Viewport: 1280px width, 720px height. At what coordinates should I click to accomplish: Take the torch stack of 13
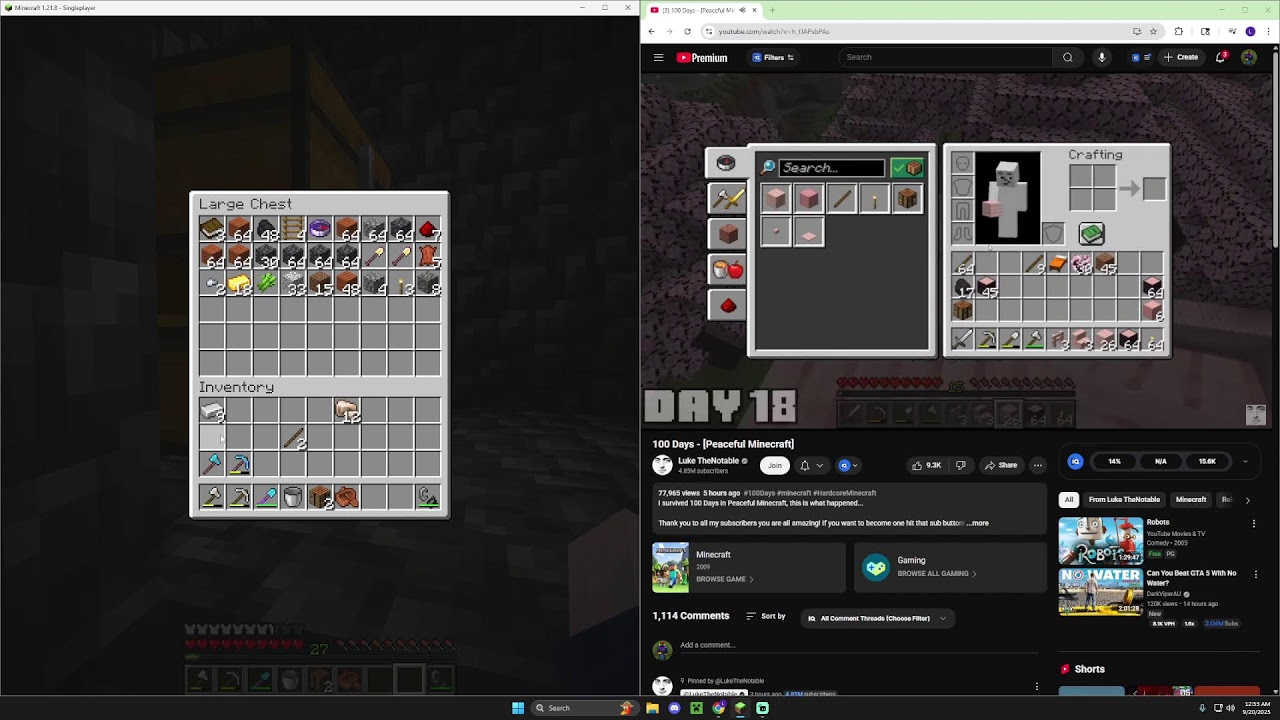(x=400, y=285)
